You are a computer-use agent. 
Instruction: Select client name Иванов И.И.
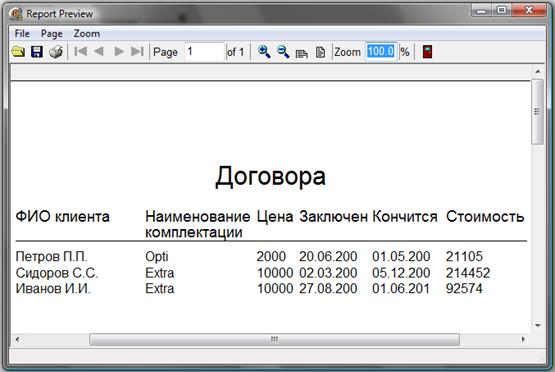point(53,289)
